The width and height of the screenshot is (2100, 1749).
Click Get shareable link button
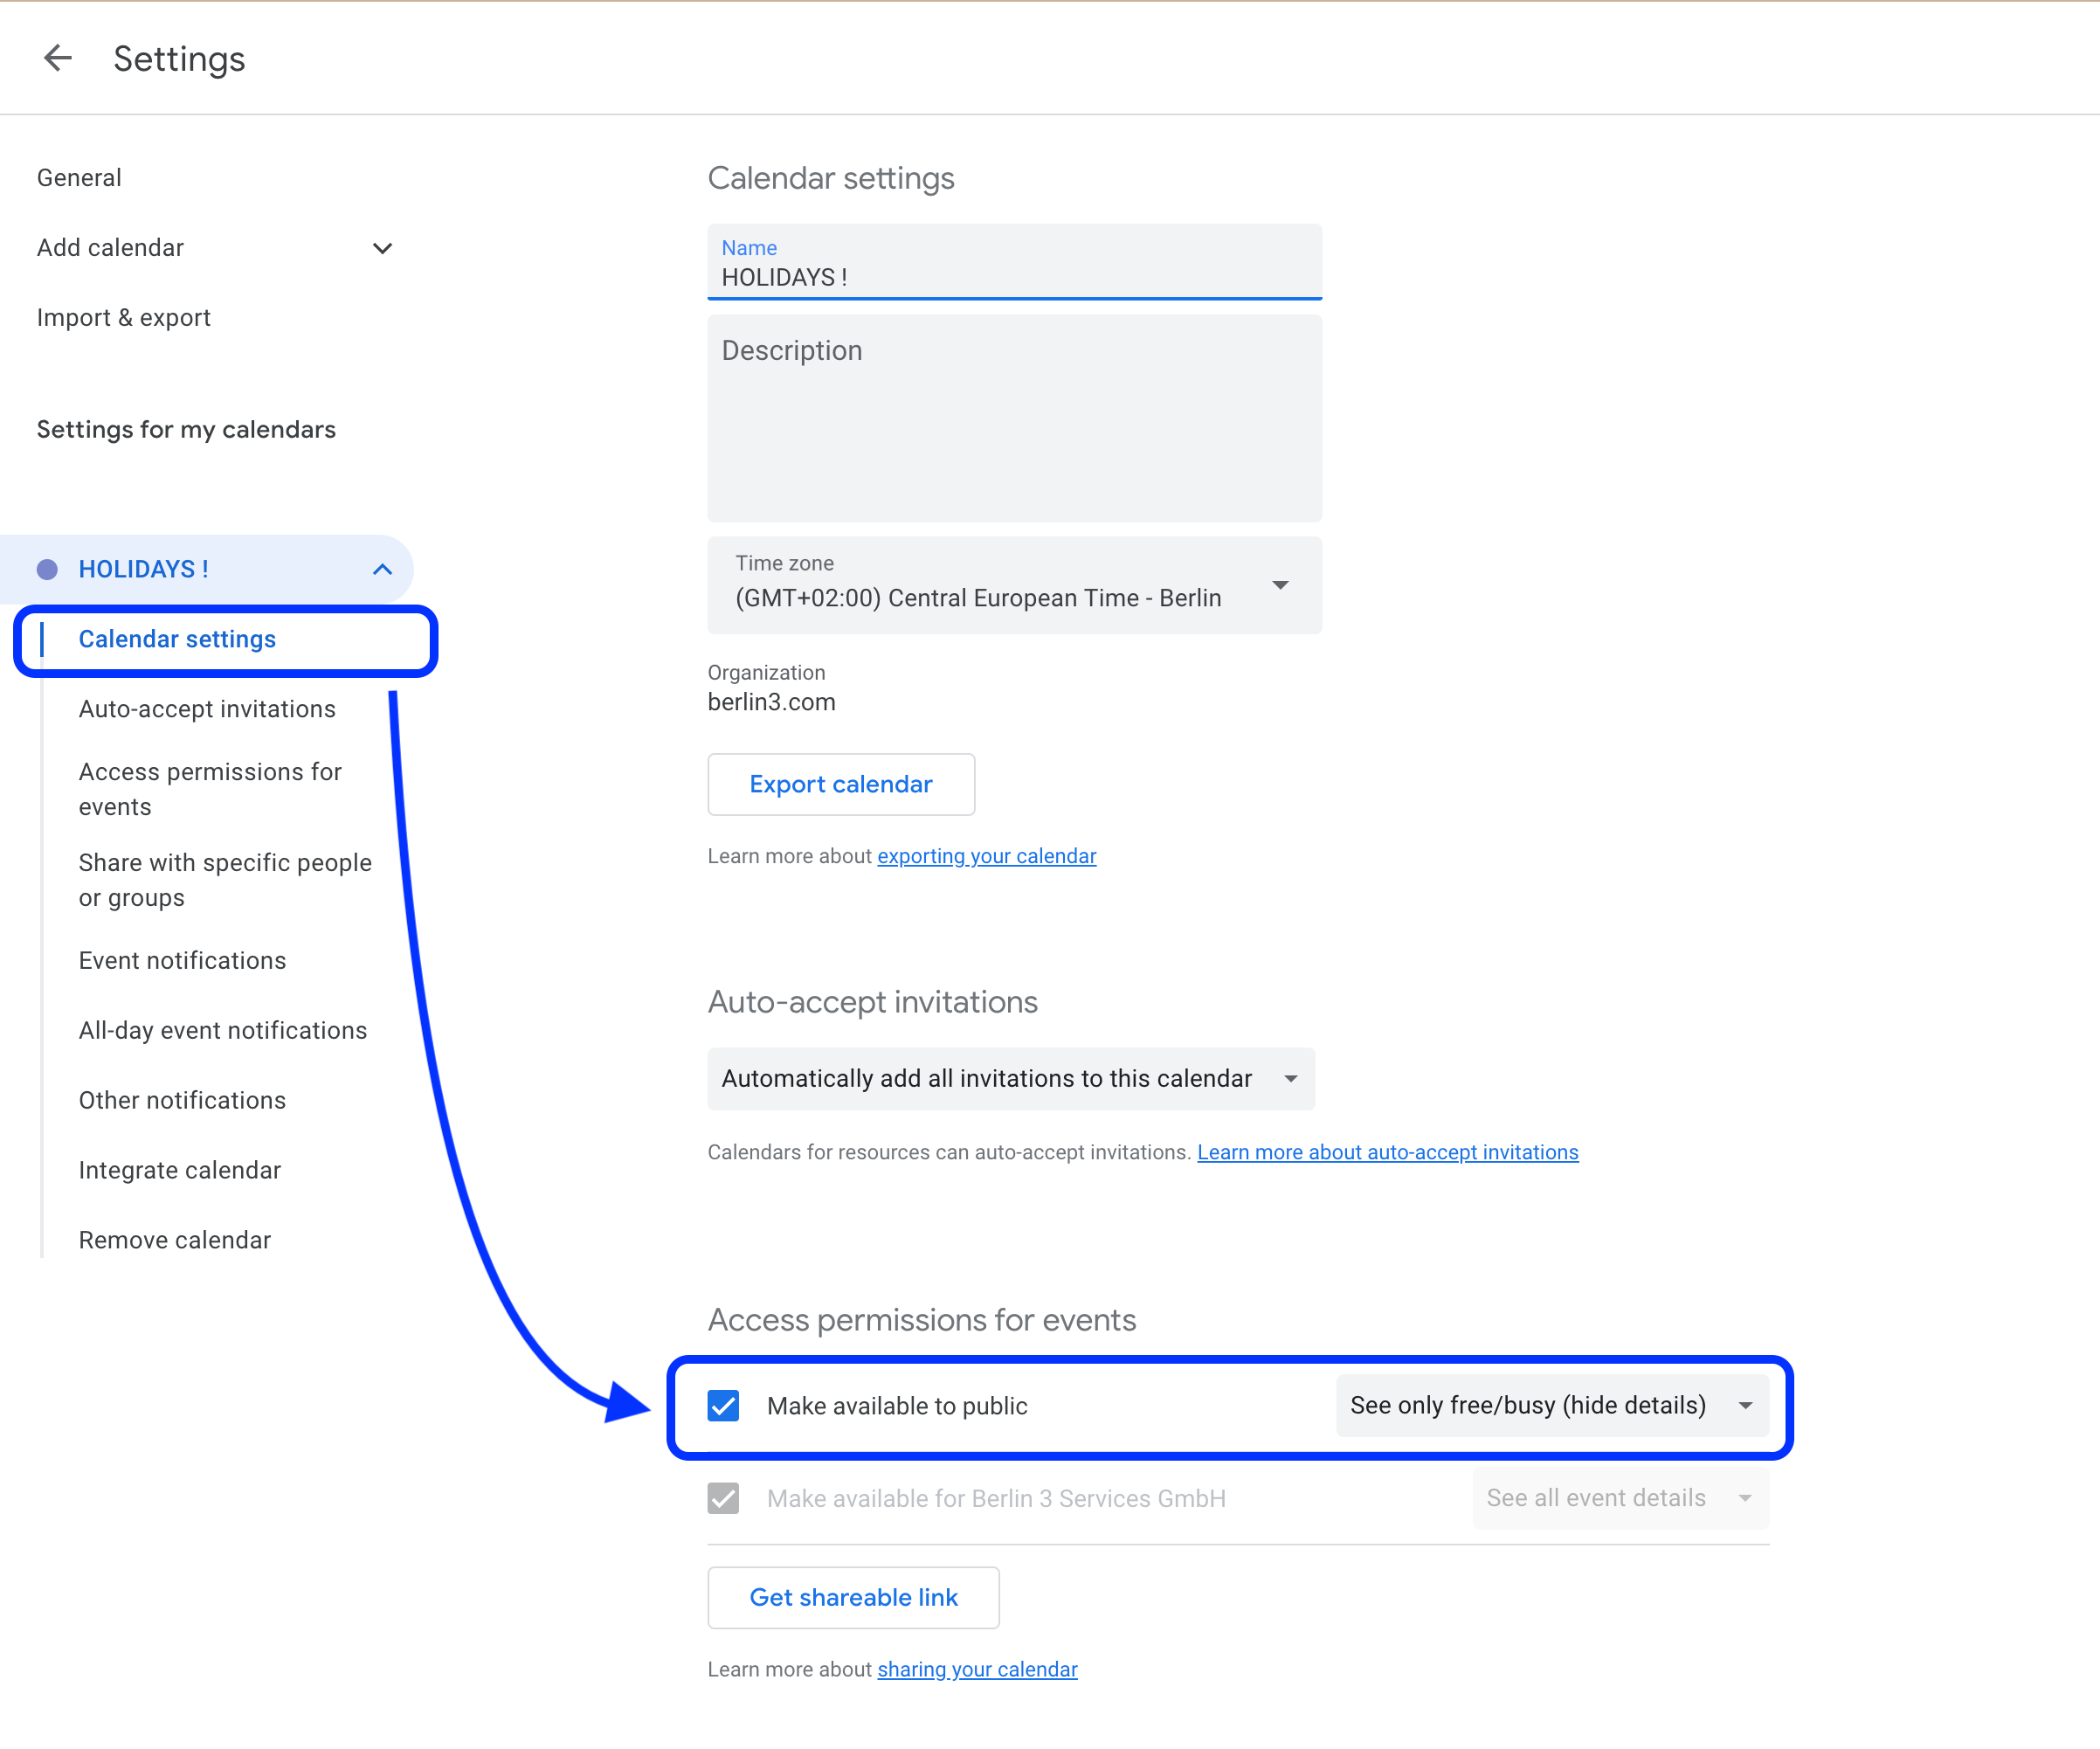(x=853, y=1597)
